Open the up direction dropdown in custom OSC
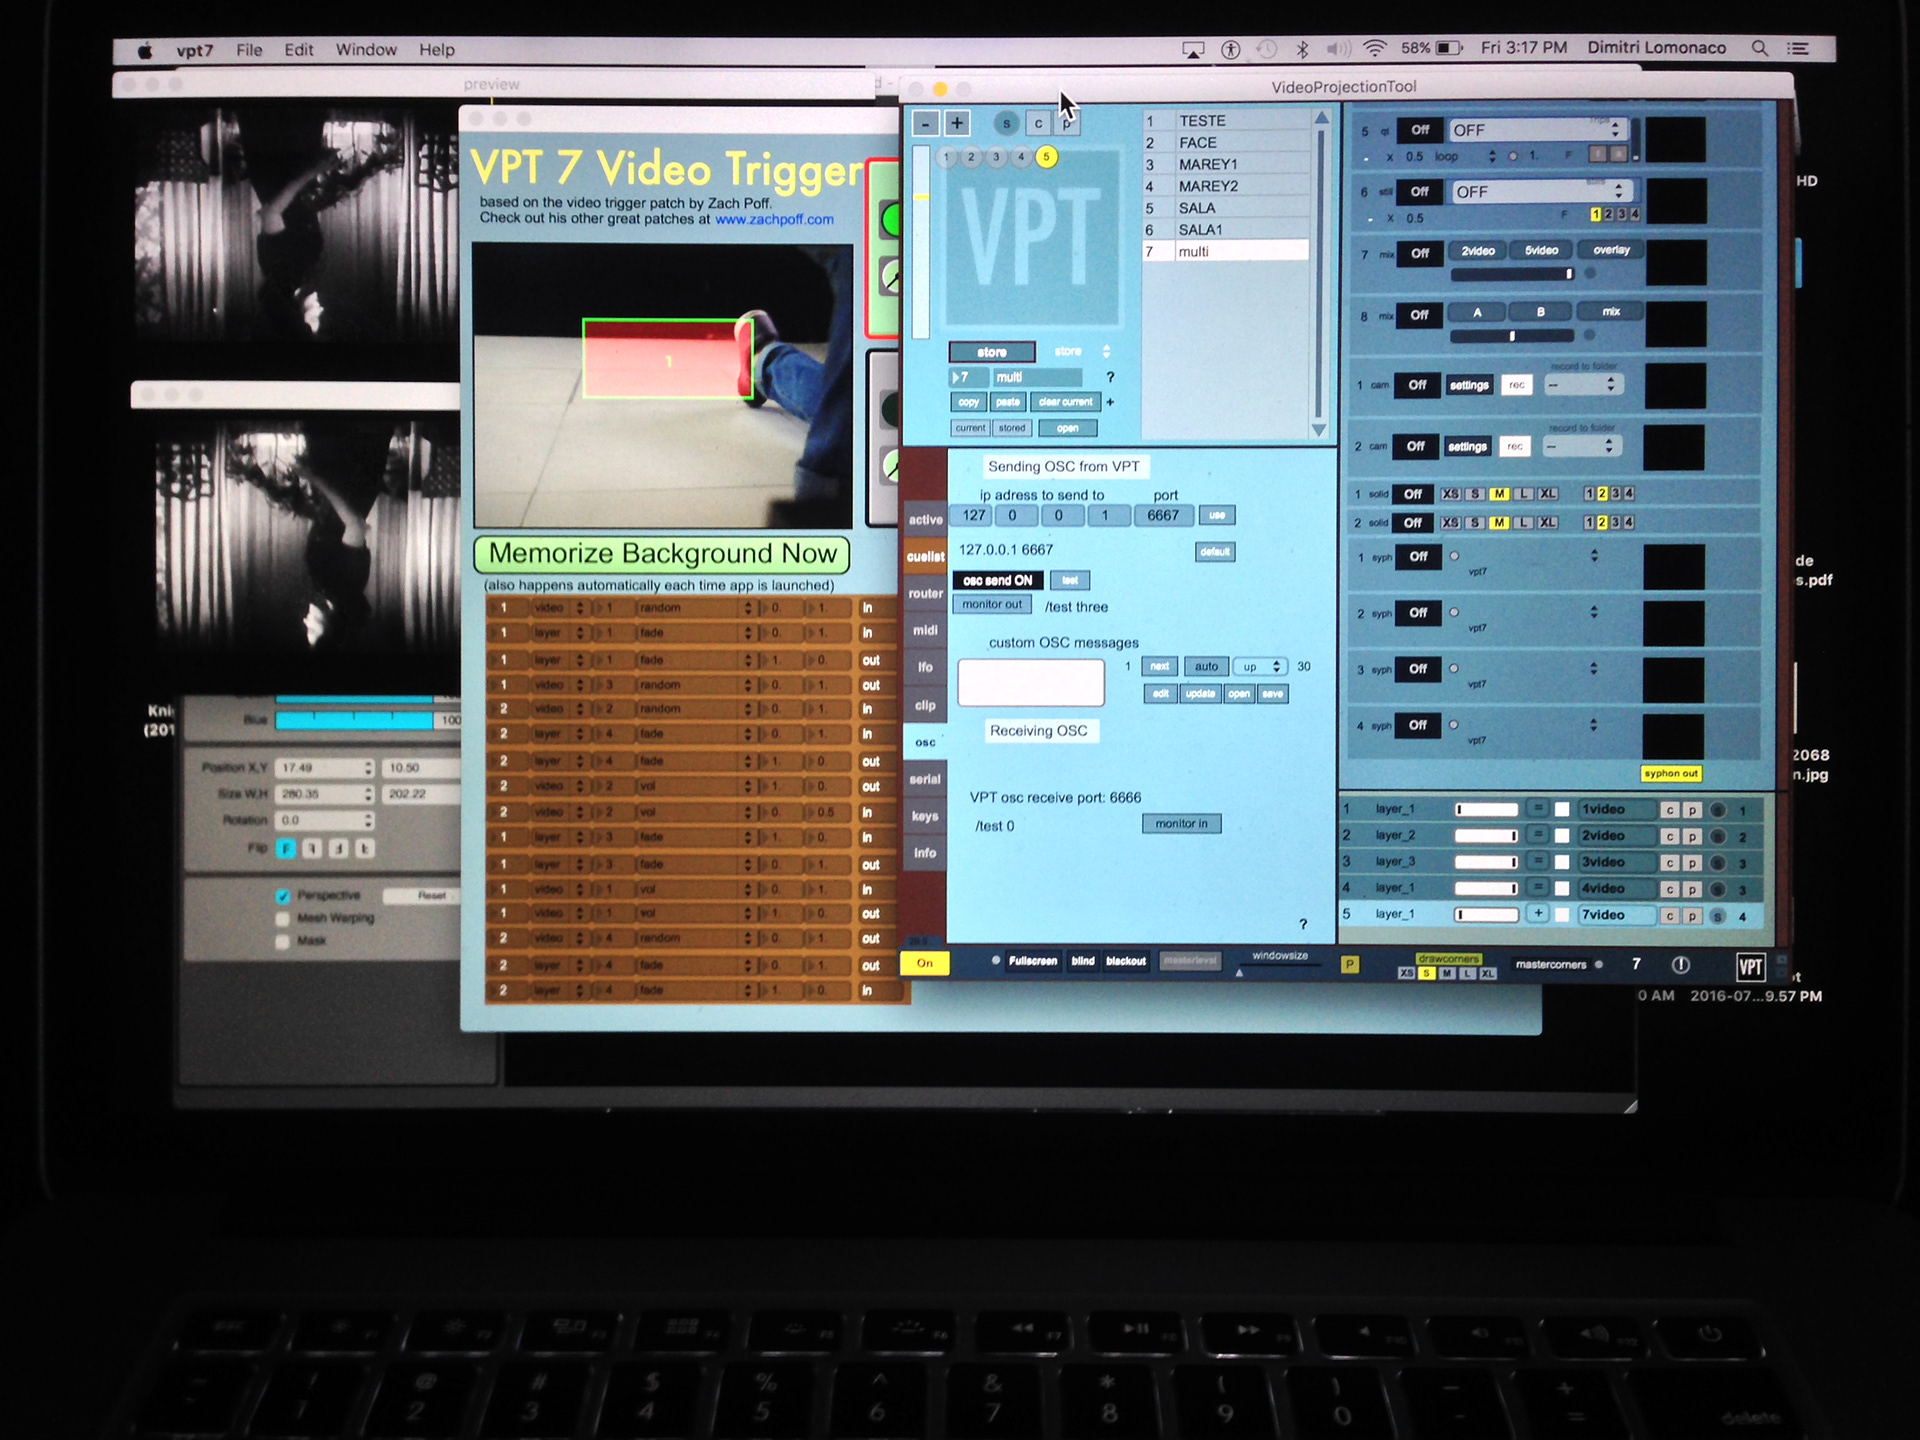The height and width of the screenshot is (1440, 1920). pos(1261,667)
